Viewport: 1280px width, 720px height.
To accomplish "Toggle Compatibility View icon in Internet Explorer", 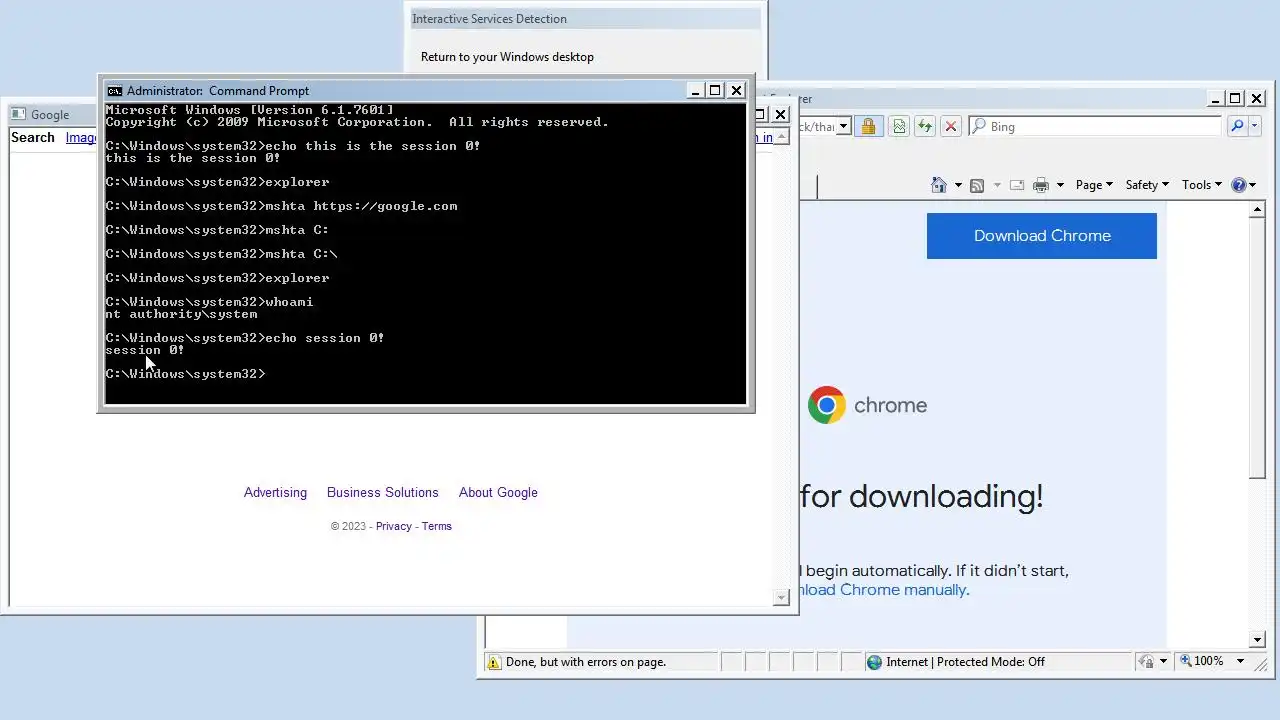I will pyautogui.click(x=899, y=126).
